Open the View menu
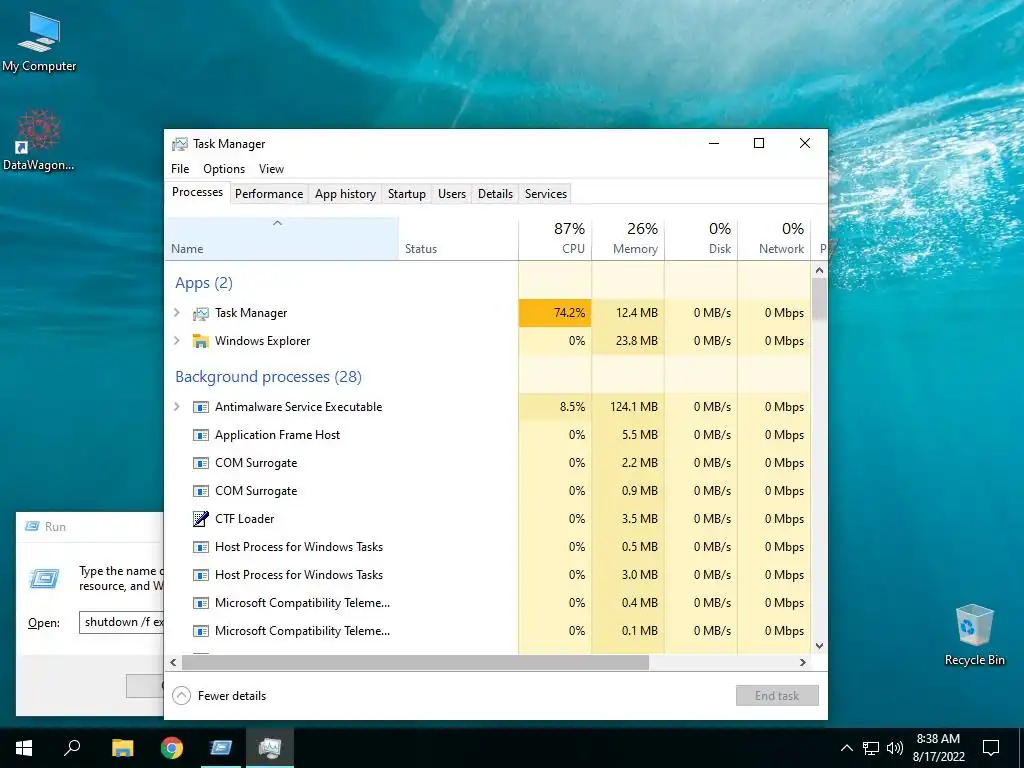 point(271,168)
